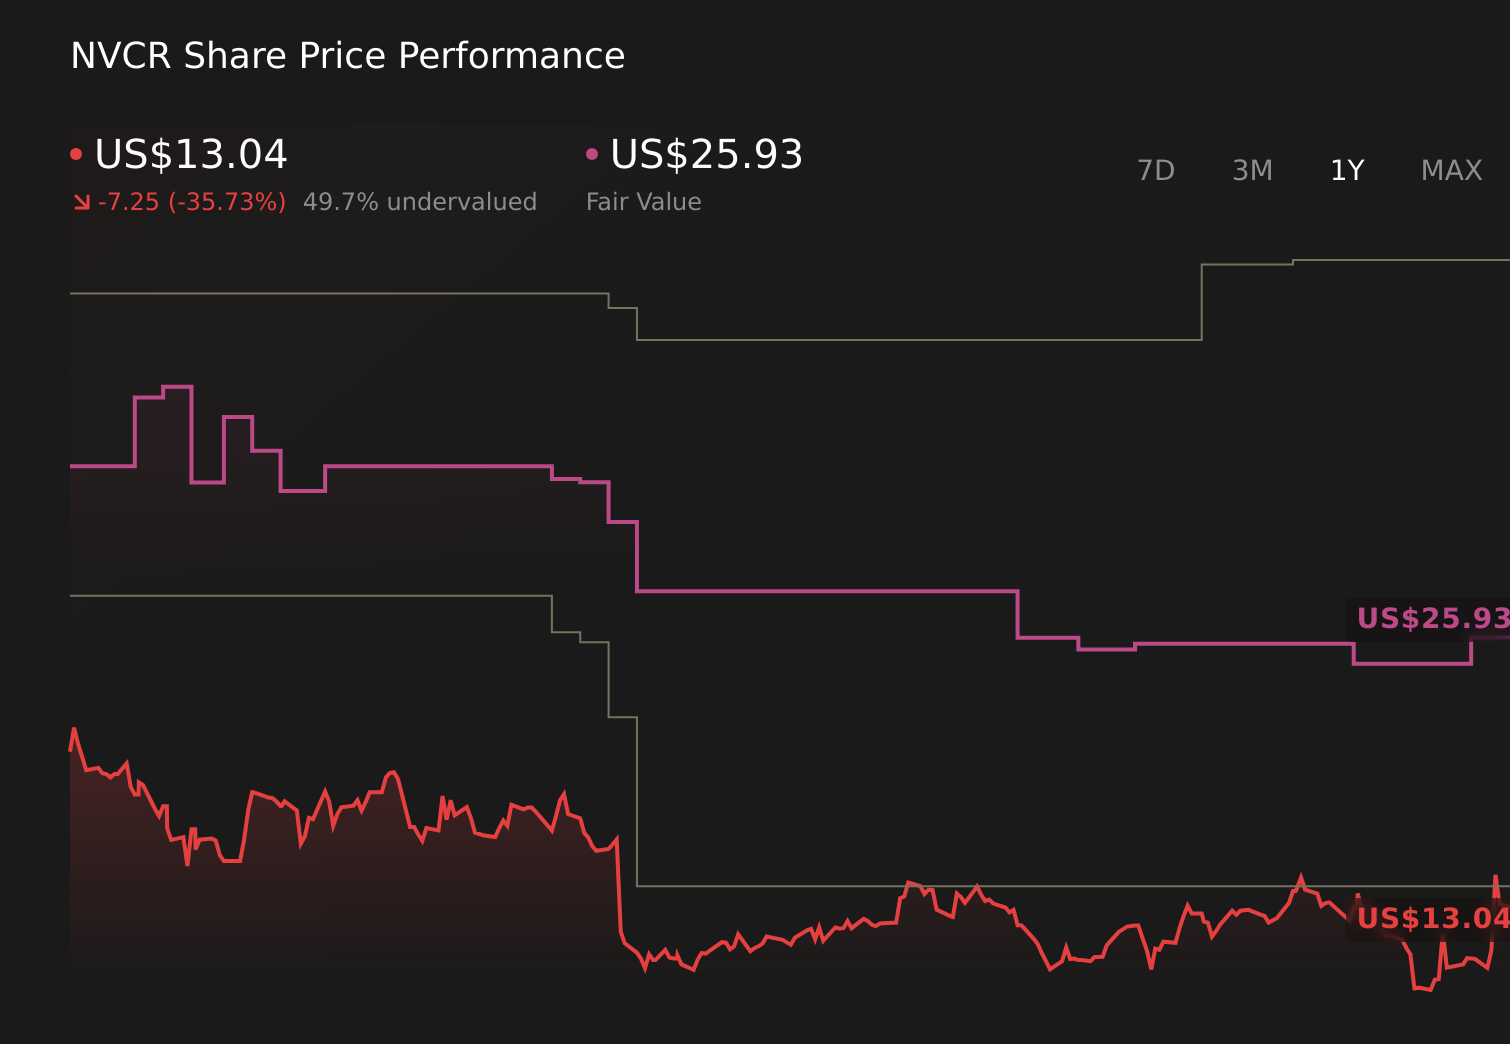Toggle the 1Y period selection
Viewport: 1510px width, 1044px height.
tap(1347, 170)
